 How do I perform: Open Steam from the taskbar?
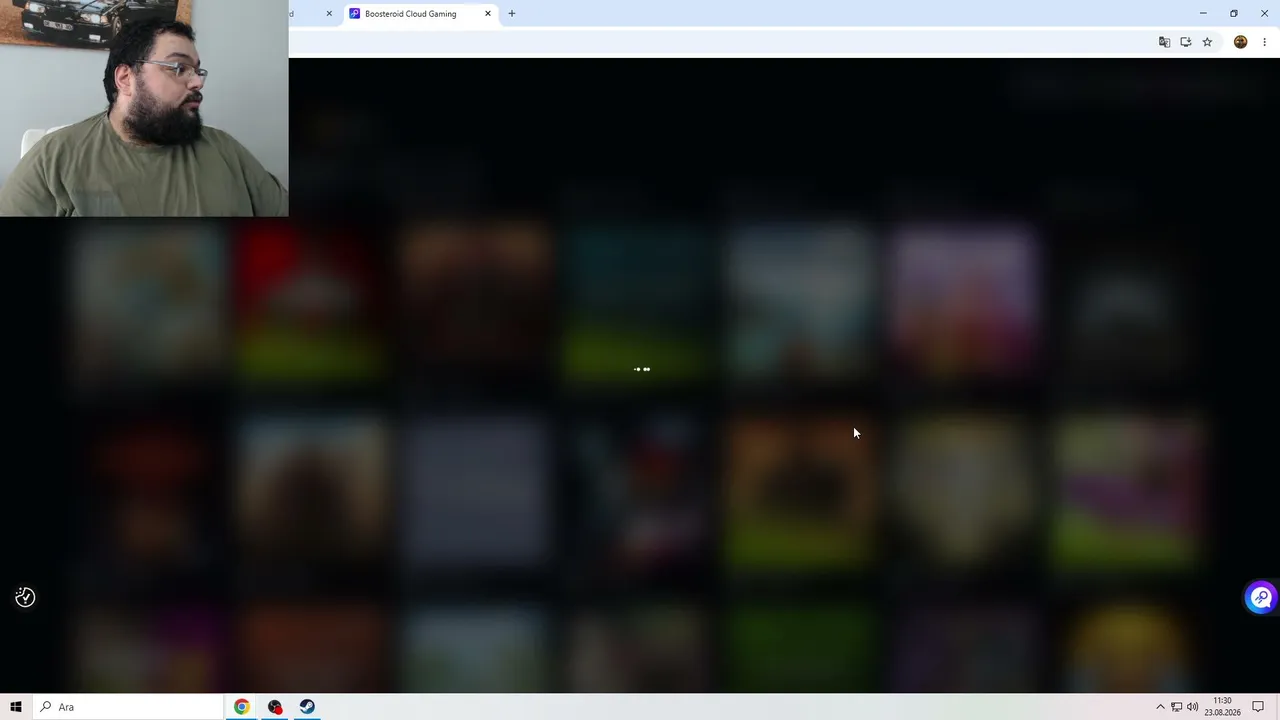(307, 707)
